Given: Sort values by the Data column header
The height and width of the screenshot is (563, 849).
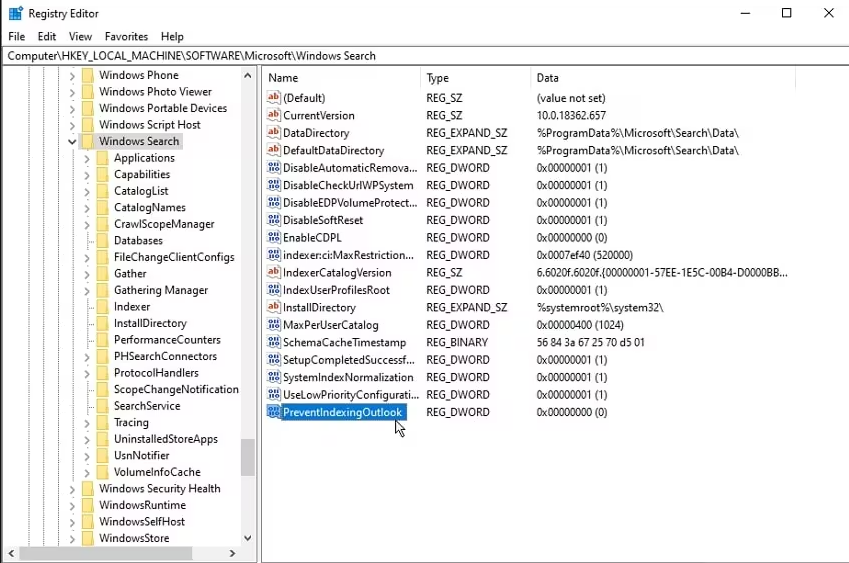Looking at the screenshot, I should 663,78.
